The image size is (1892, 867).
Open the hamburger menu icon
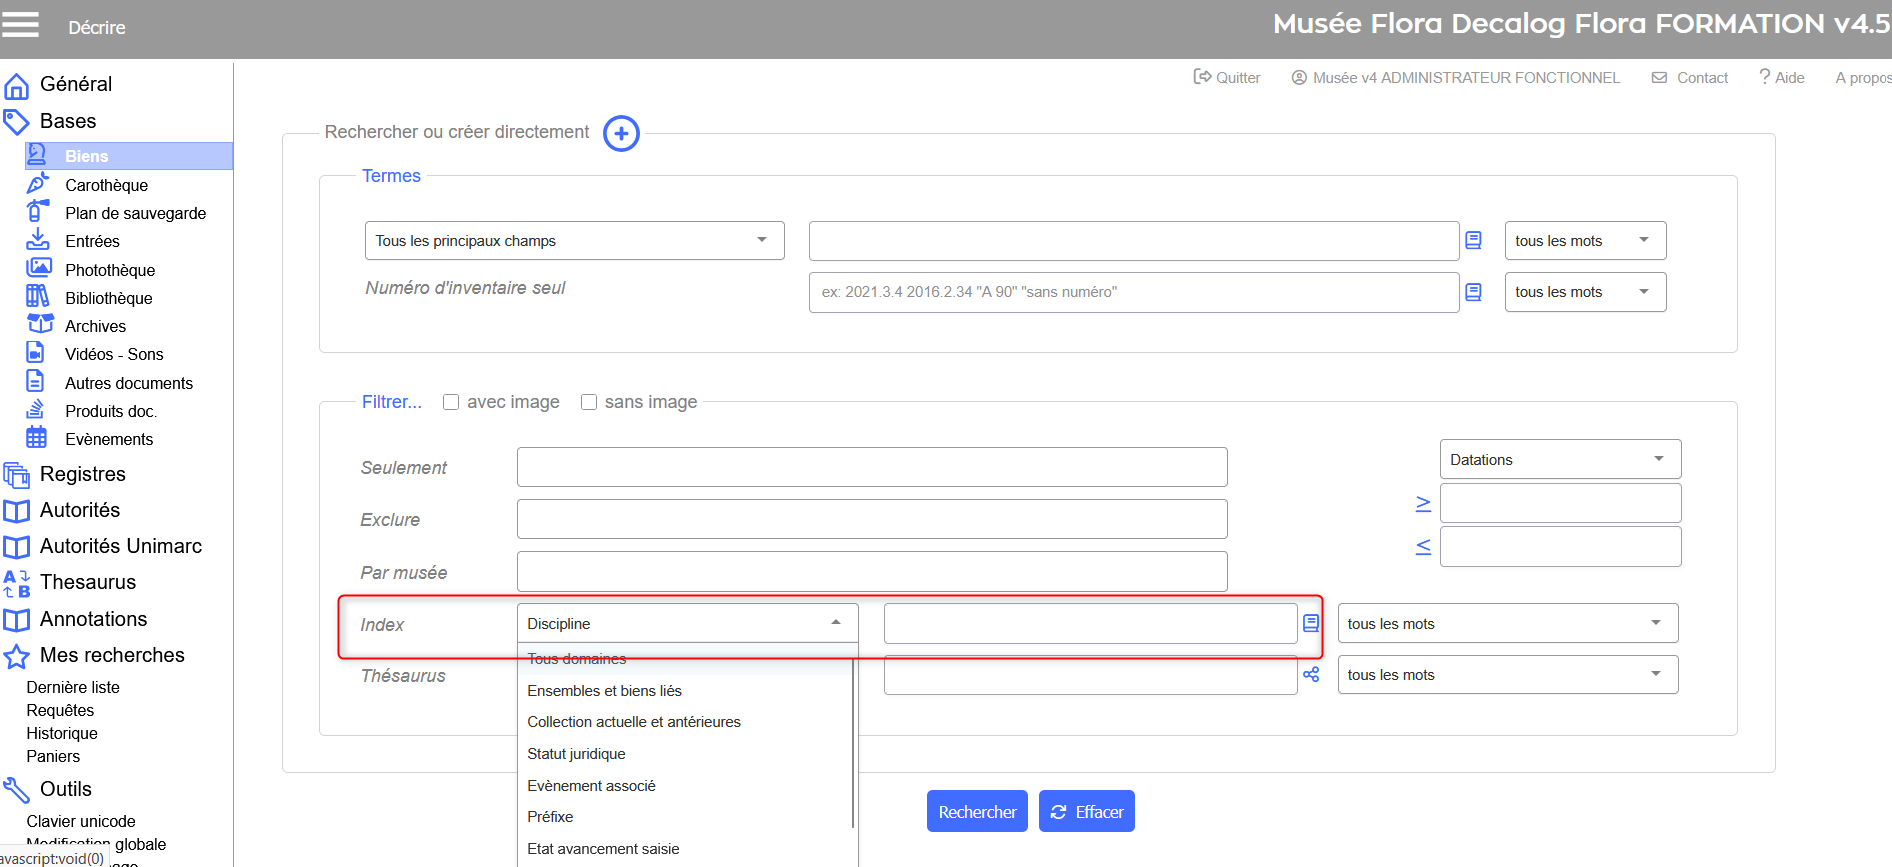pos(21,24)
